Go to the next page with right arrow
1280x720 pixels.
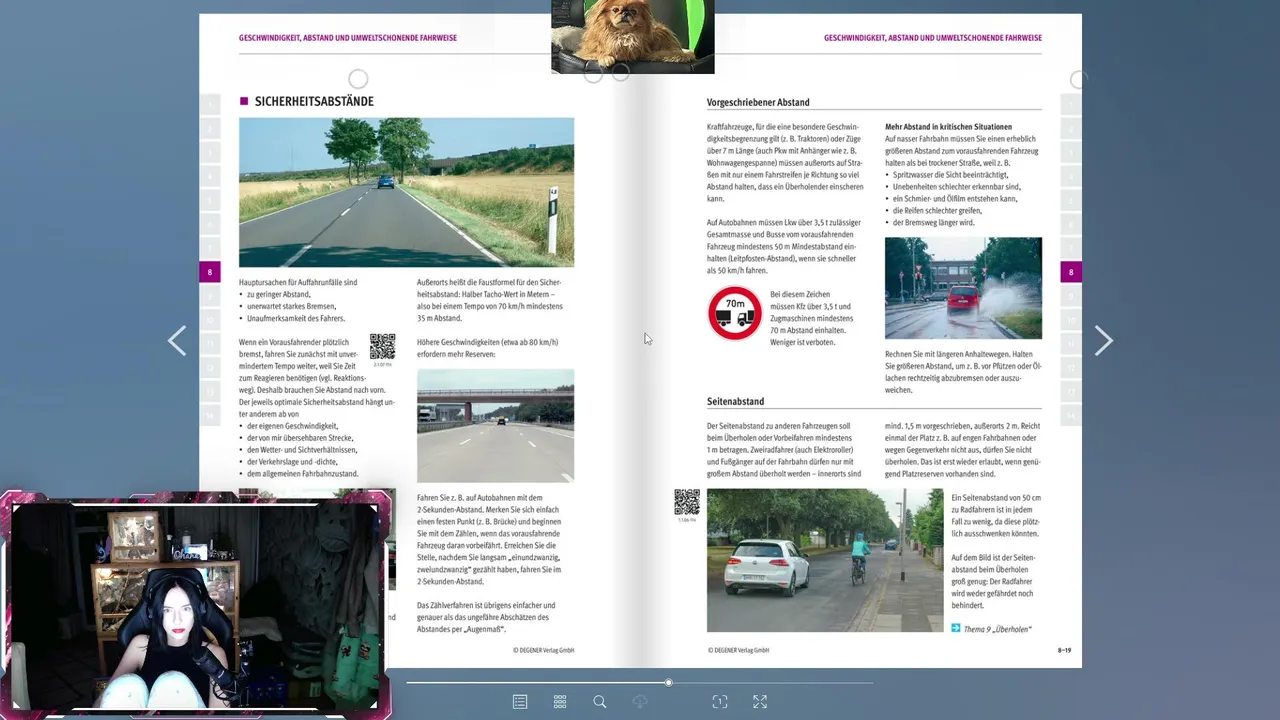(x=1103, y=341)
